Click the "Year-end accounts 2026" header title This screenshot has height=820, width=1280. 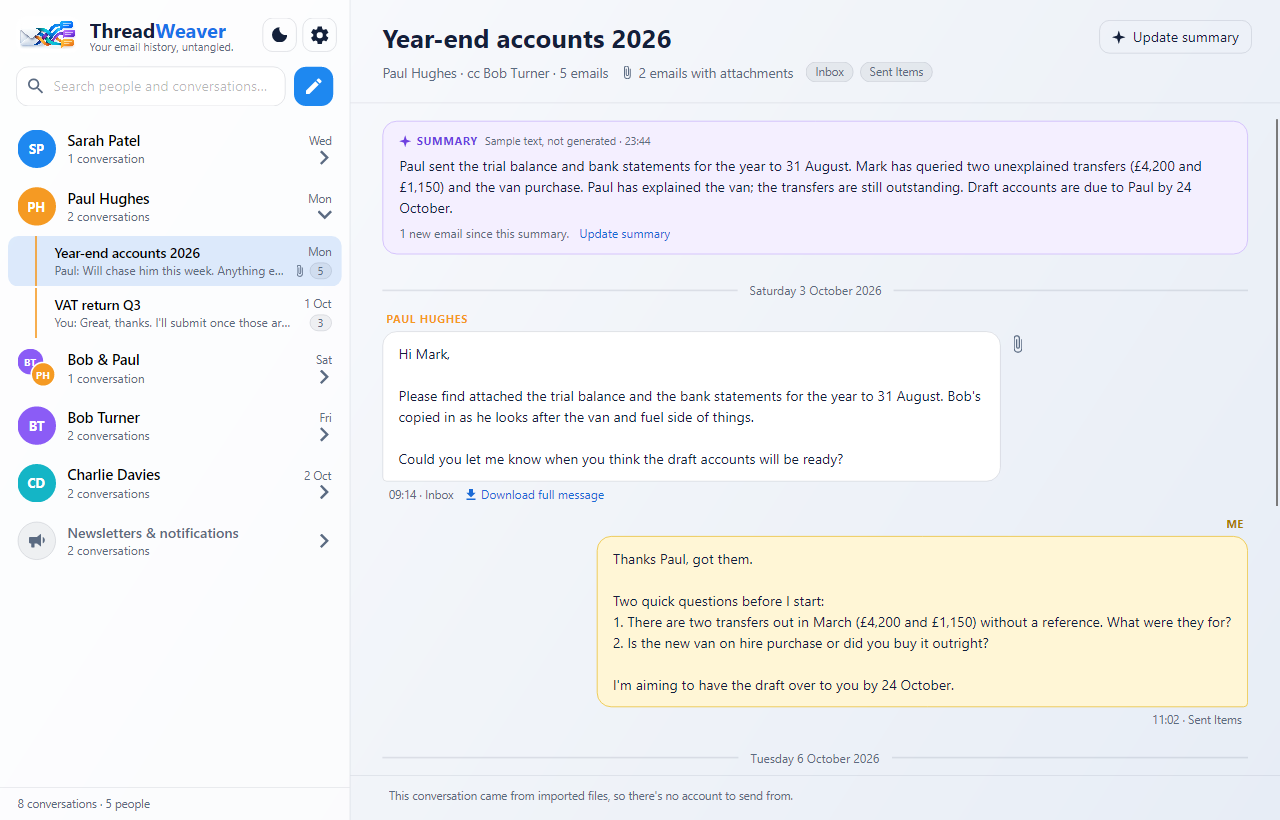click(x=527, y=39)
